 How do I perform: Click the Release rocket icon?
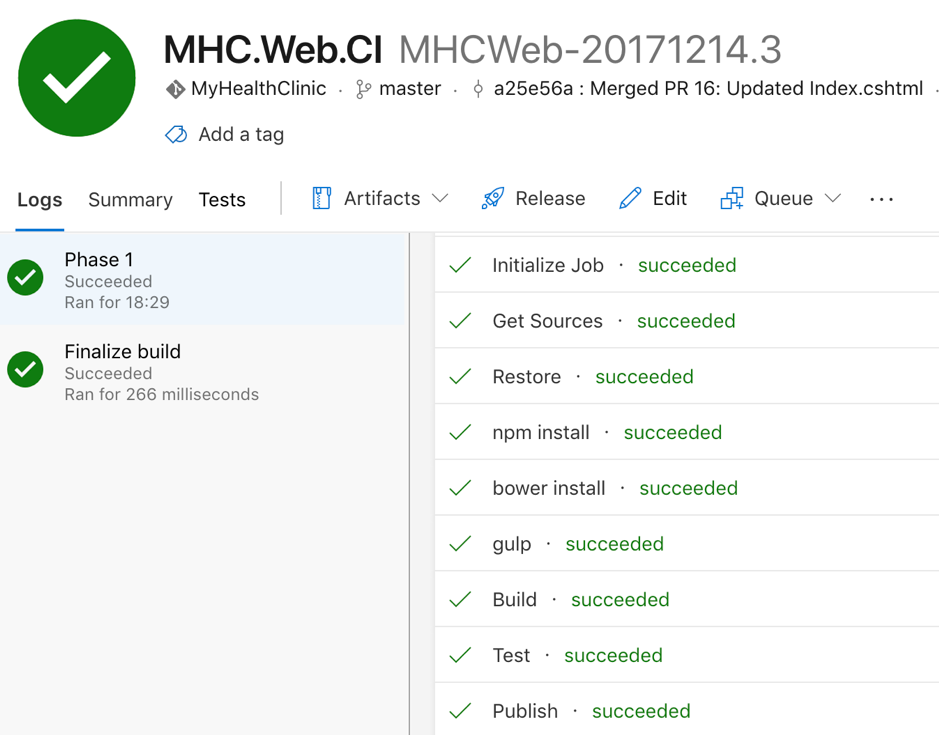(x=493, y=199)
